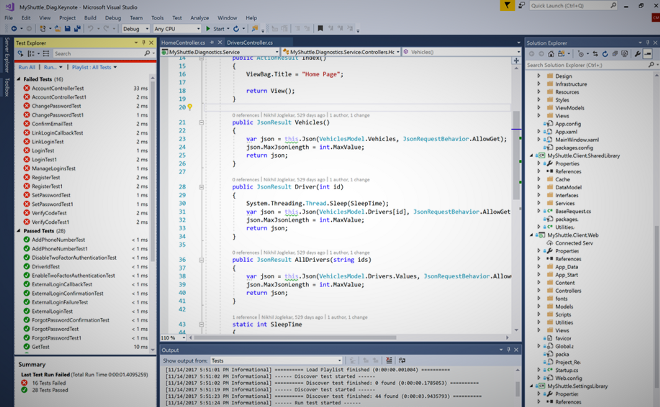Click Run All in Test Explorer
The height and width of the screenshot is (407, 660).
tap(27, 67)
